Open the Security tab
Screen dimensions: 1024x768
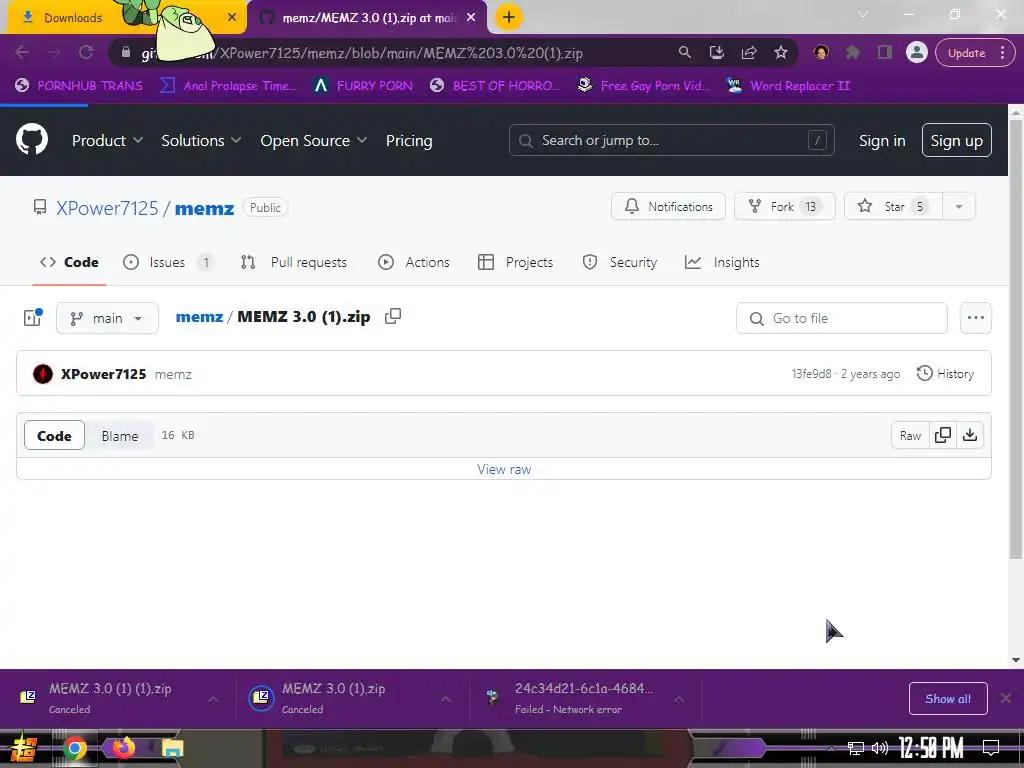click(x=620, y=262)
